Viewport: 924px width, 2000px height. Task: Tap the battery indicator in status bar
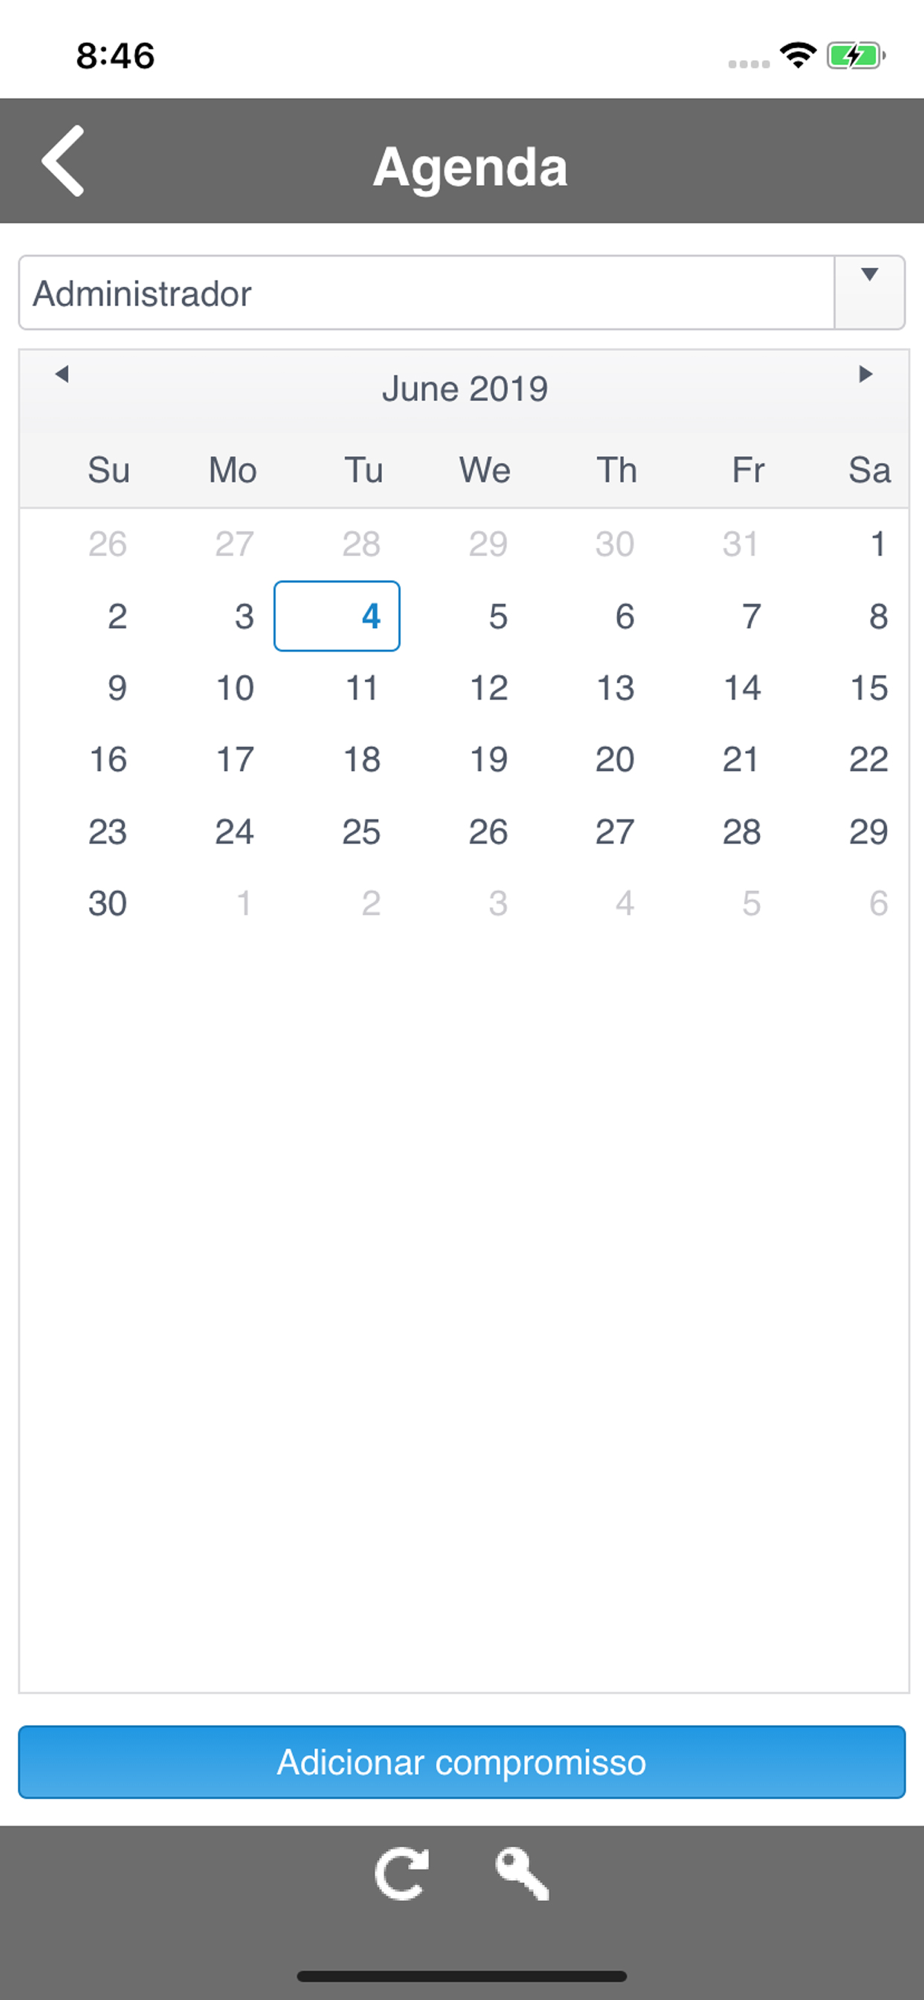(x=856, y=56)
